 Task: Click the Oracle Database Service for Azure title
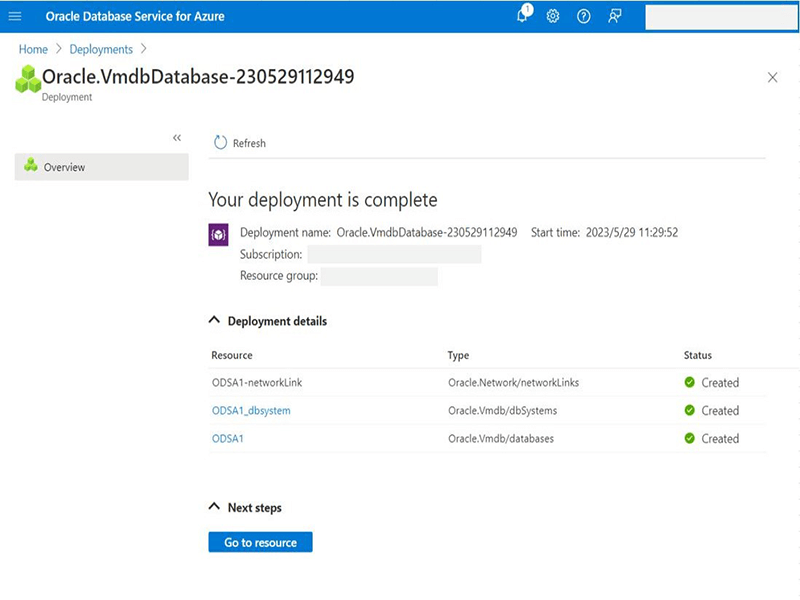[135, 16]
